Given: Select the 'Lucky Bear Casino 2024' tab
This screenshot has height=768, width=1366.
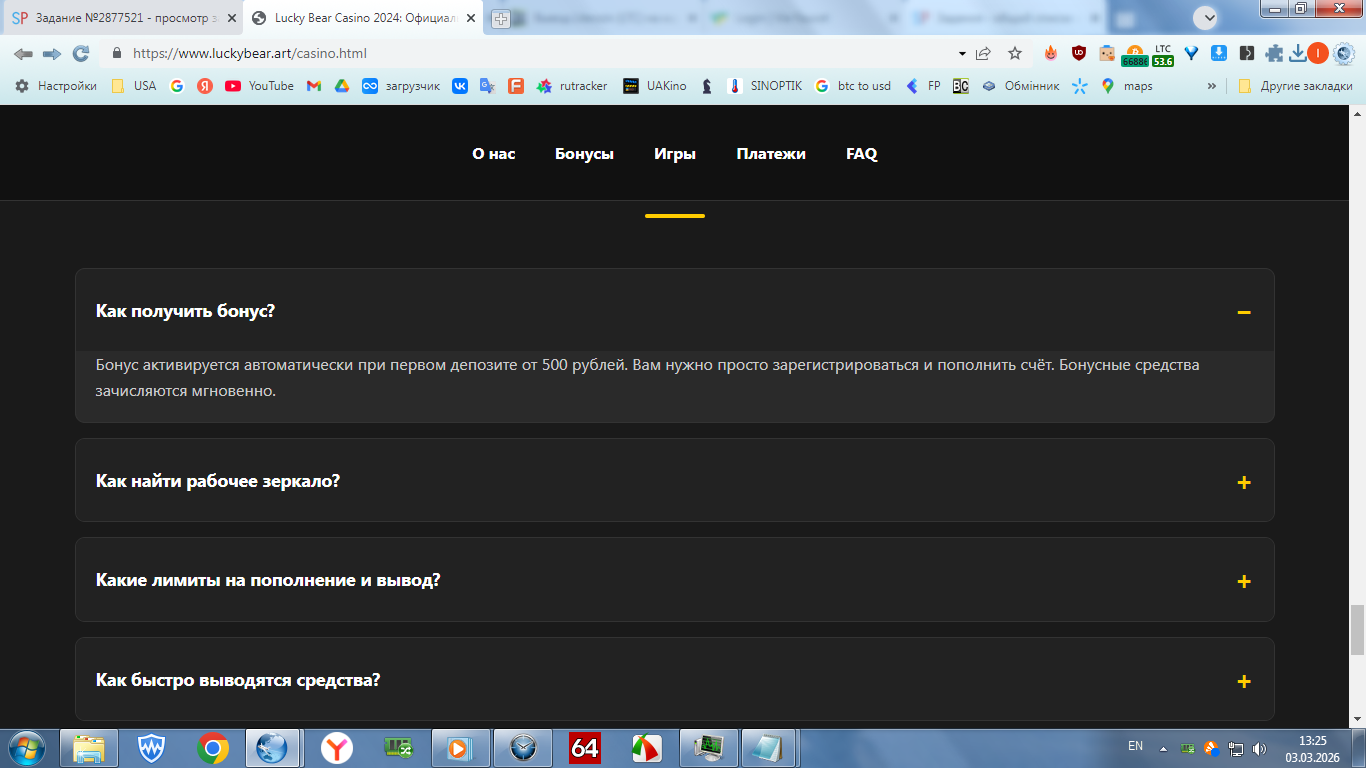Looking at the screenshot, I should [x=365, y=18].
